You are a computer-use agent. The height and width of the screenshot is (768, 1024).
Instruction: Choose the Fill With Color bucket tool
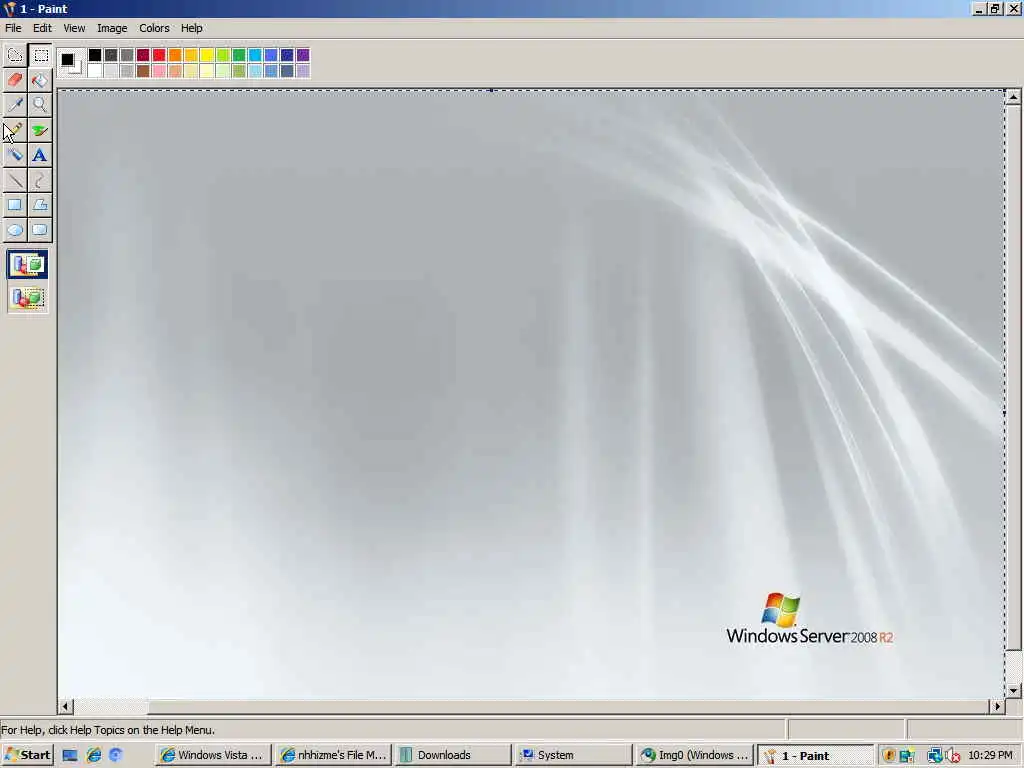[x=40, y=80]
